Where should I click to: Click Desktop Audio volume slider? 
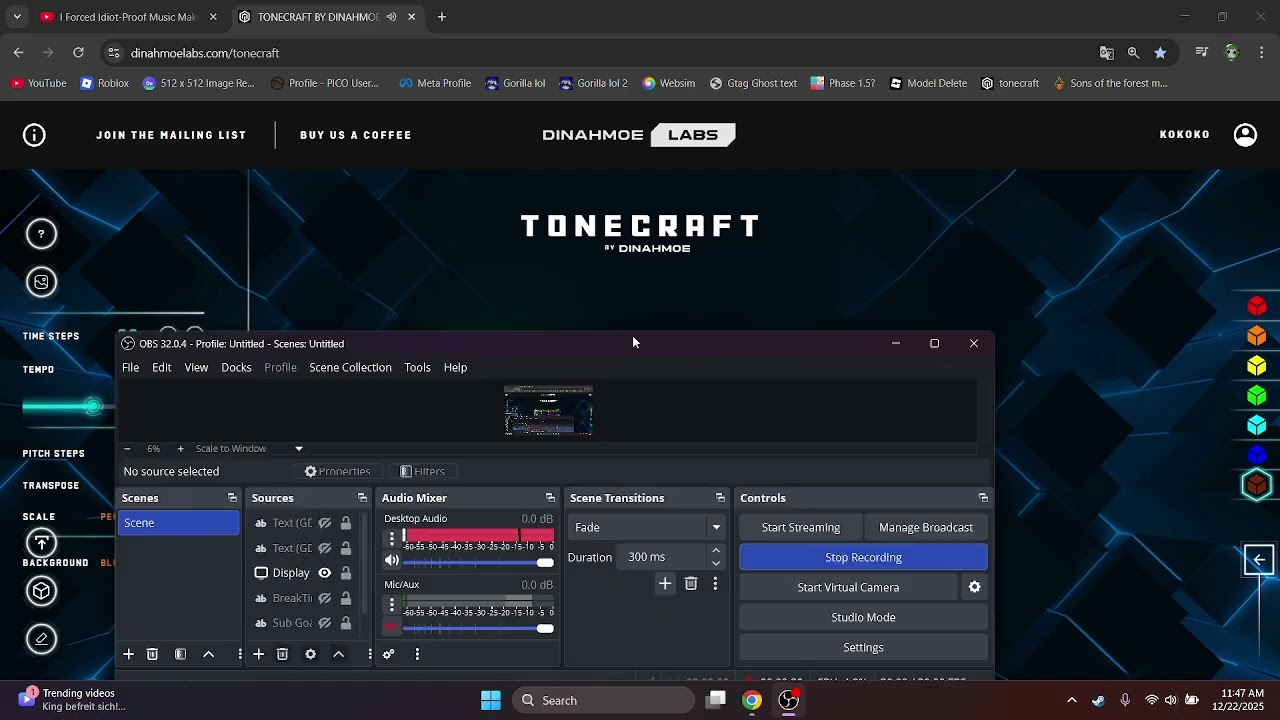(479, 561)
